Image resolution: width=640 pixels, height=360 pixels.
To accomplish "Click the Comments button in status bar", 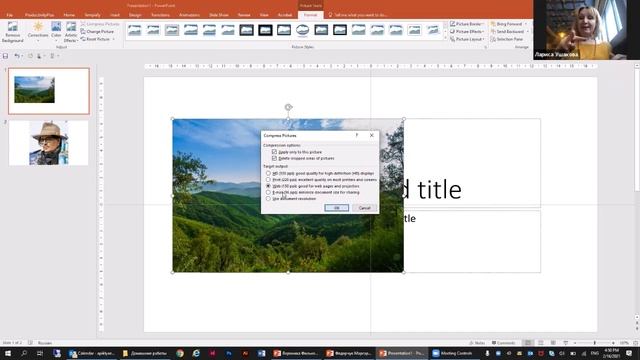I will coord(504,343).
